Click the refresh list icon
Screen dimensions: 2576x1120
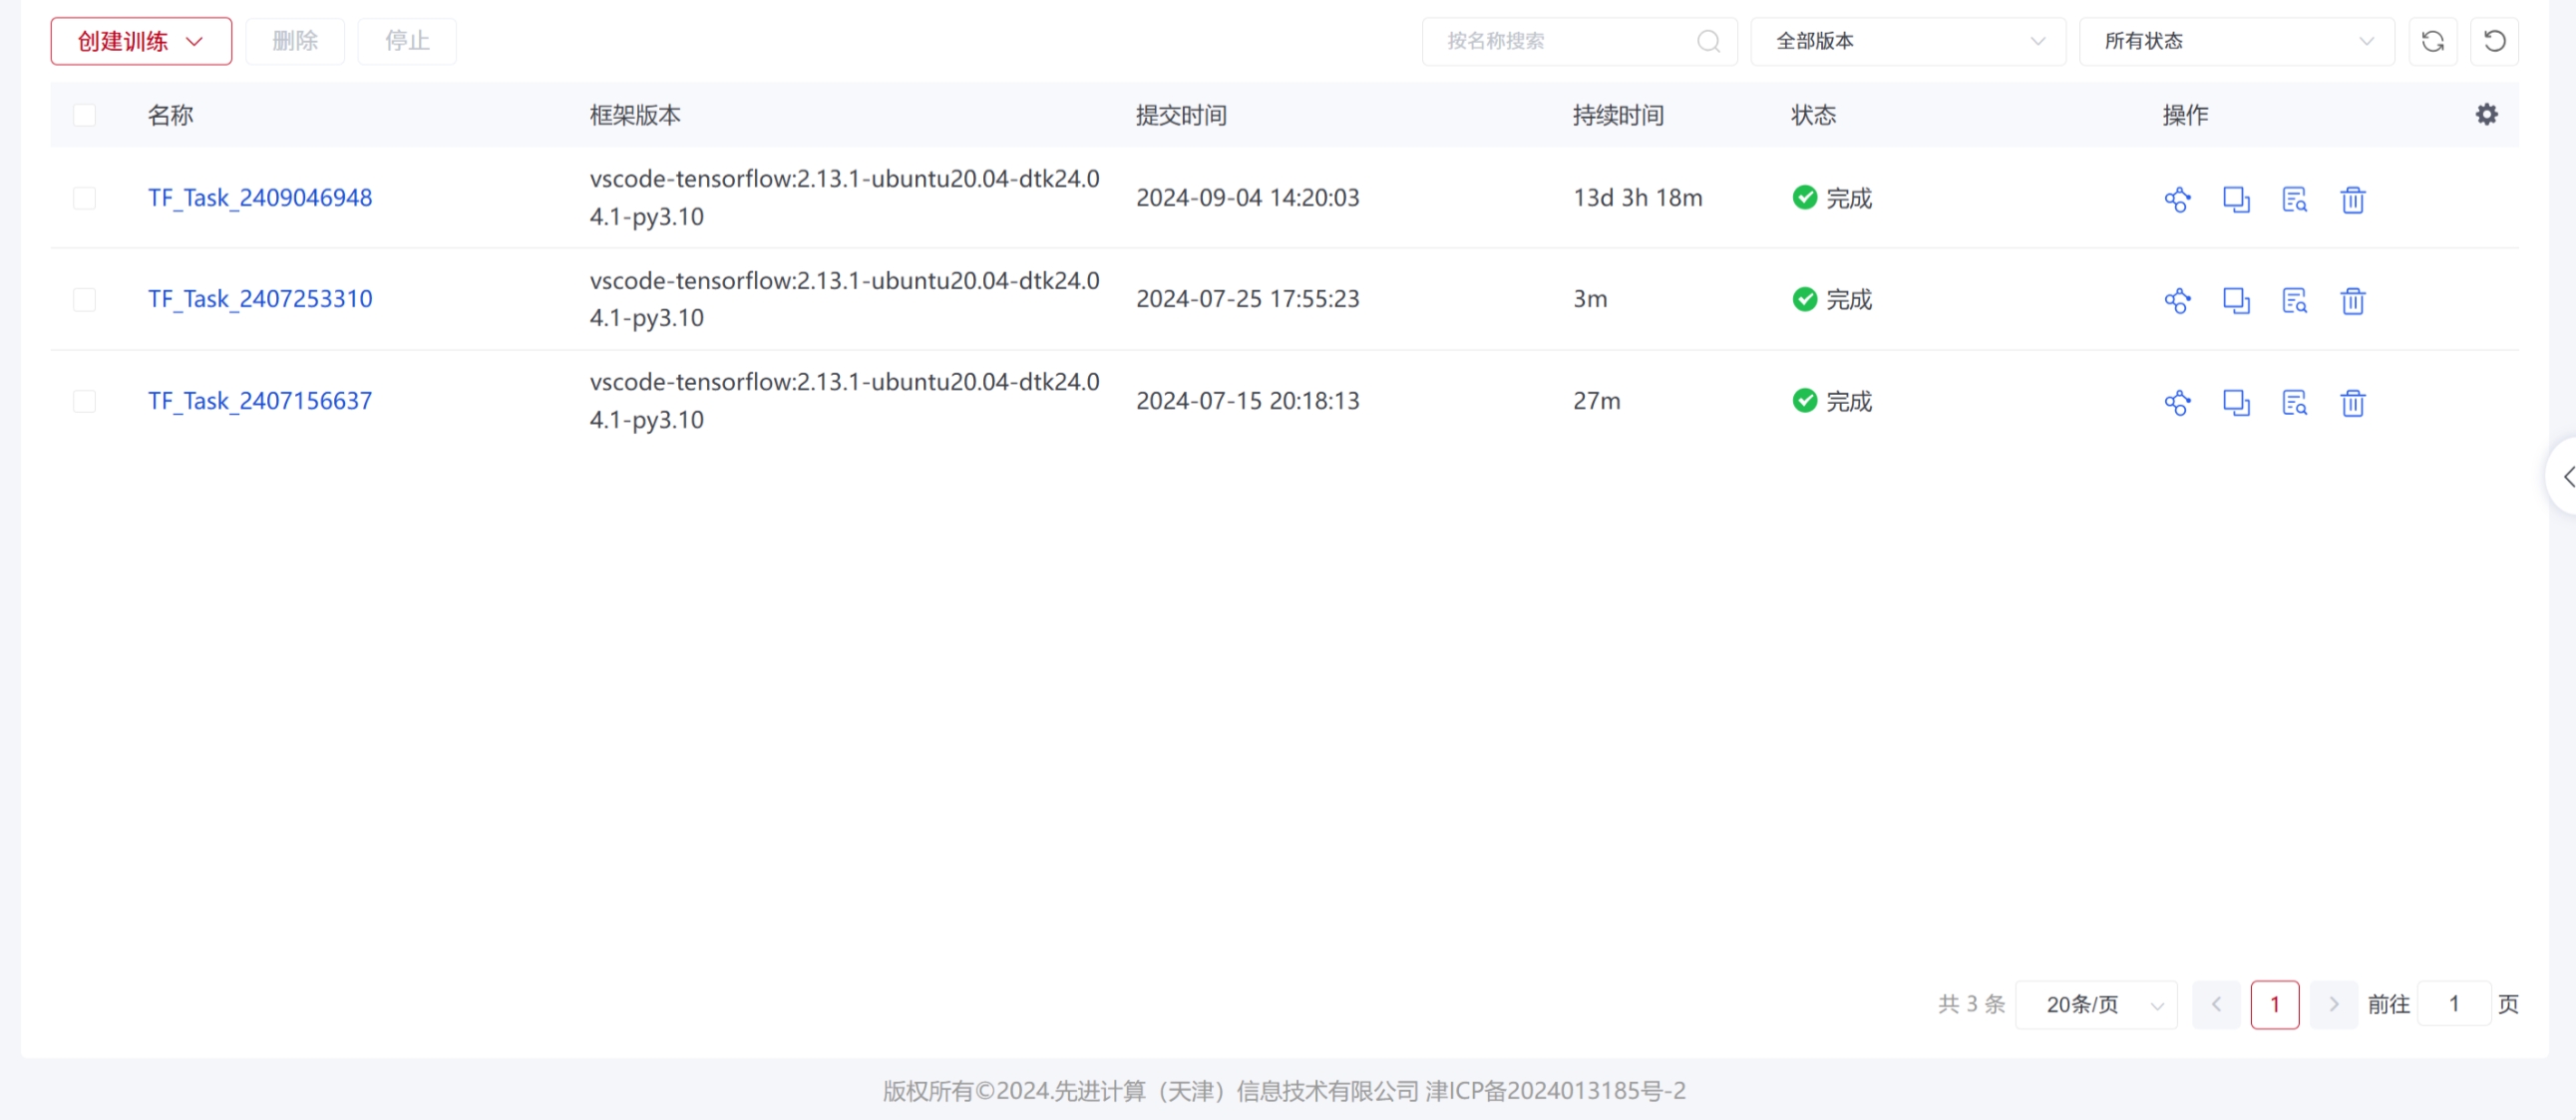point(2432,41)
